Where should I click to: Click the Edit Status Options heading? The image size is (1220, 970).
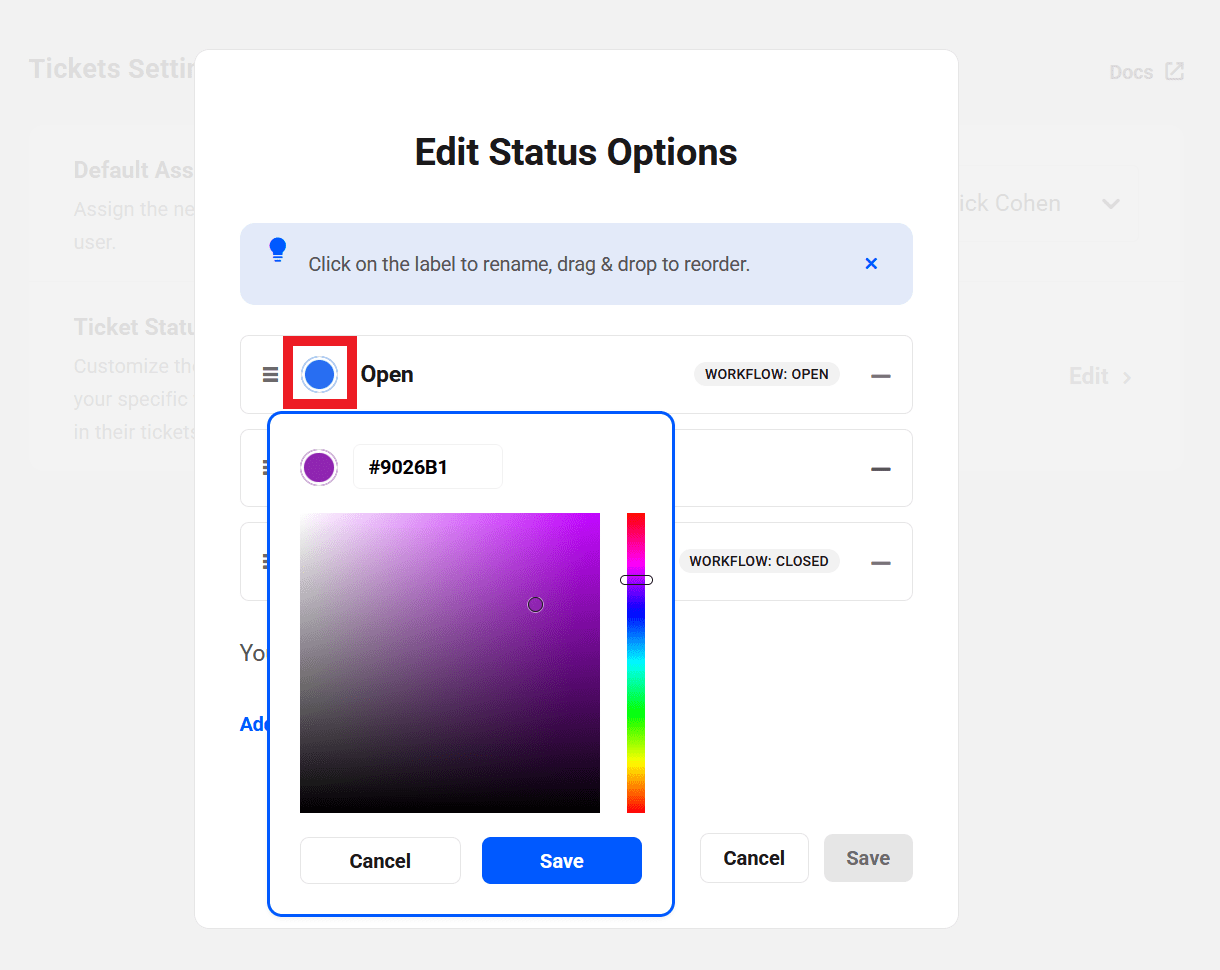tap(576, 152)
